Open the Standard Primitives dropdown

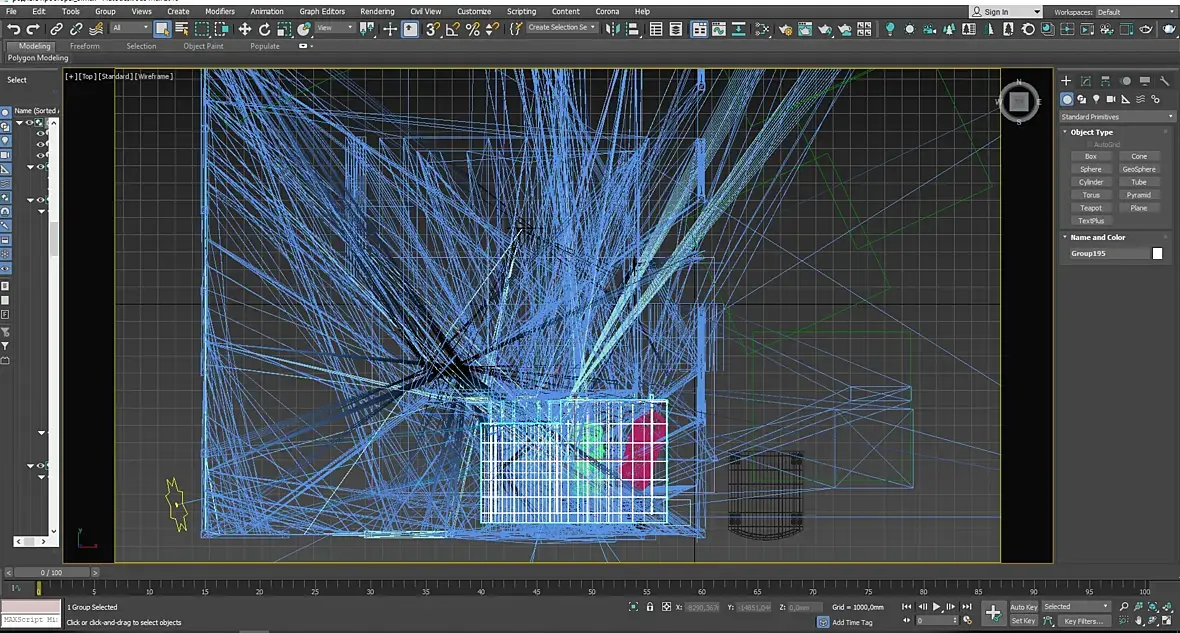point(1117,117)
